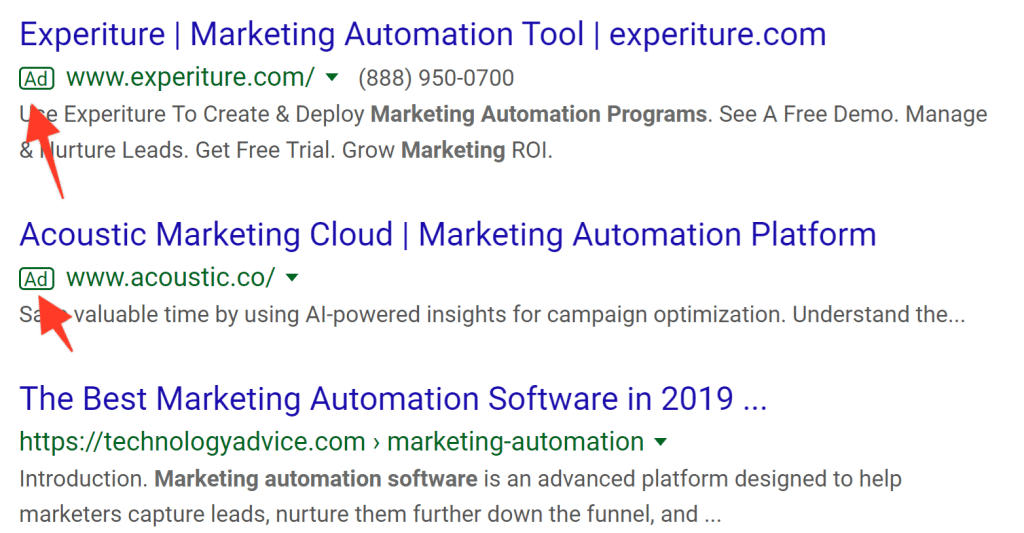Expand dropdown arrow beside www.acoustic.co/
The height and width of the screenshot is (533, 1024).
tap(293, 278)
